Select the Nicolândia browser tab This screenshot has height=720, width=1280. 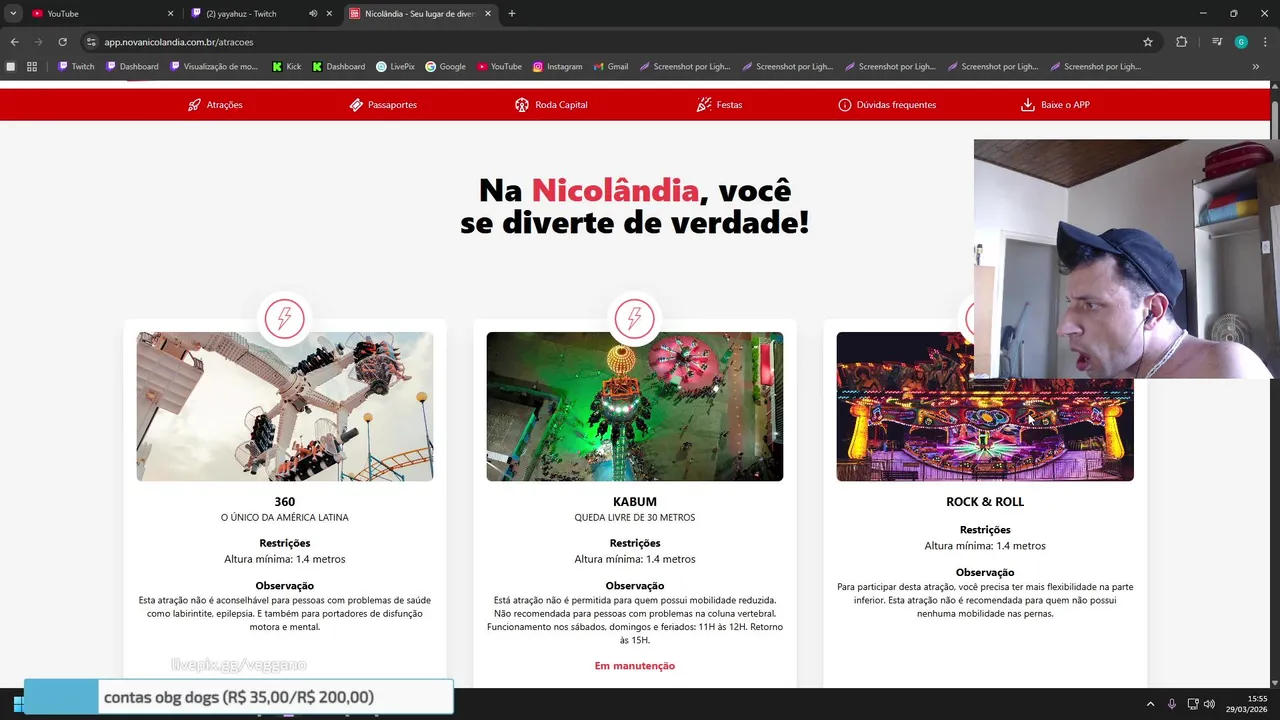click(x=420, y=14)
